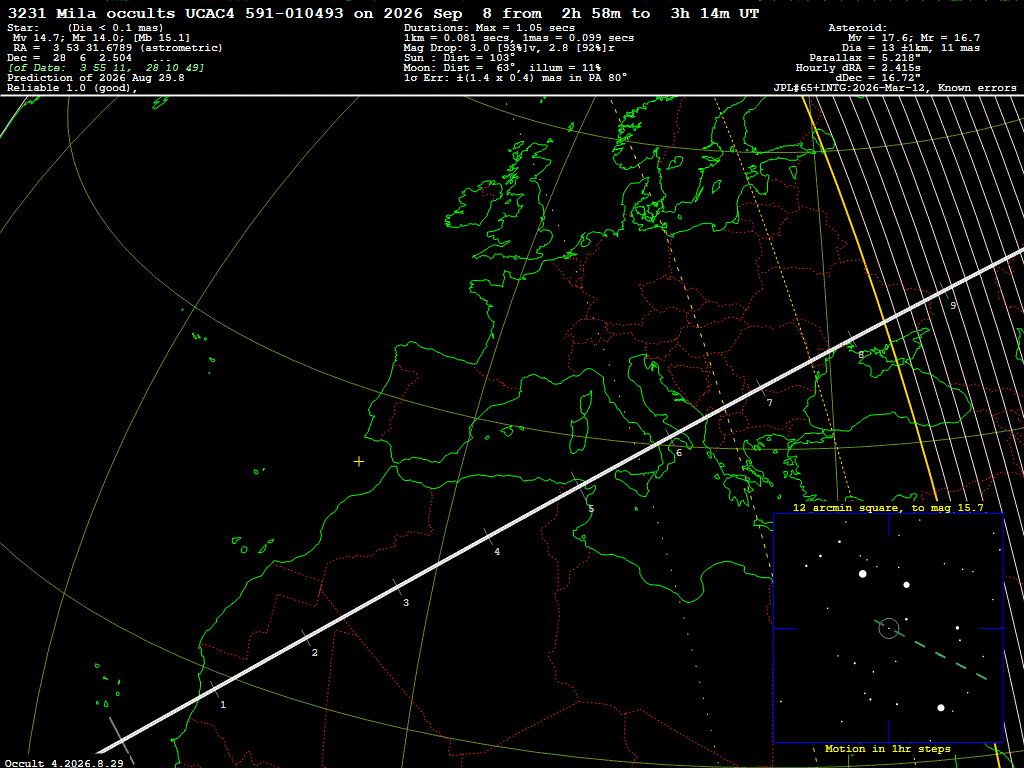Screen dimensions: 1024x768
Task: Click the '3231 Mila occults' title text
Action: 91,13
